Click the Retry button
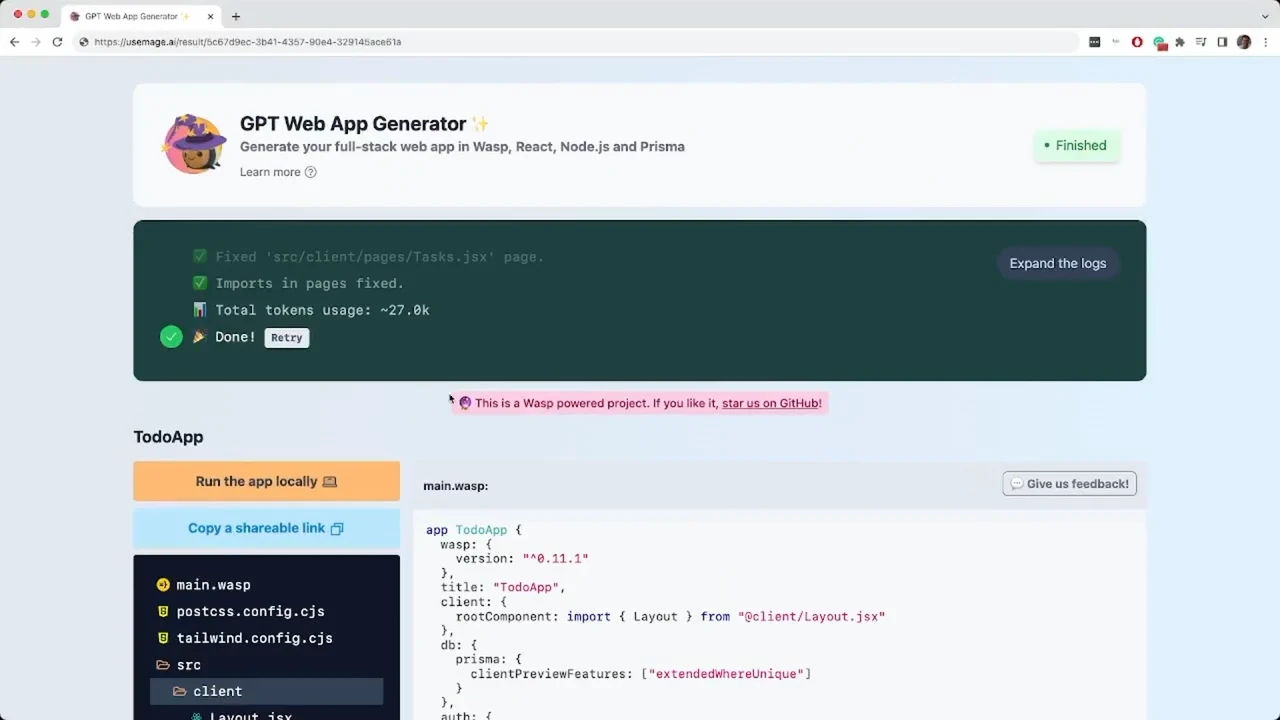 tap(286, 337)
